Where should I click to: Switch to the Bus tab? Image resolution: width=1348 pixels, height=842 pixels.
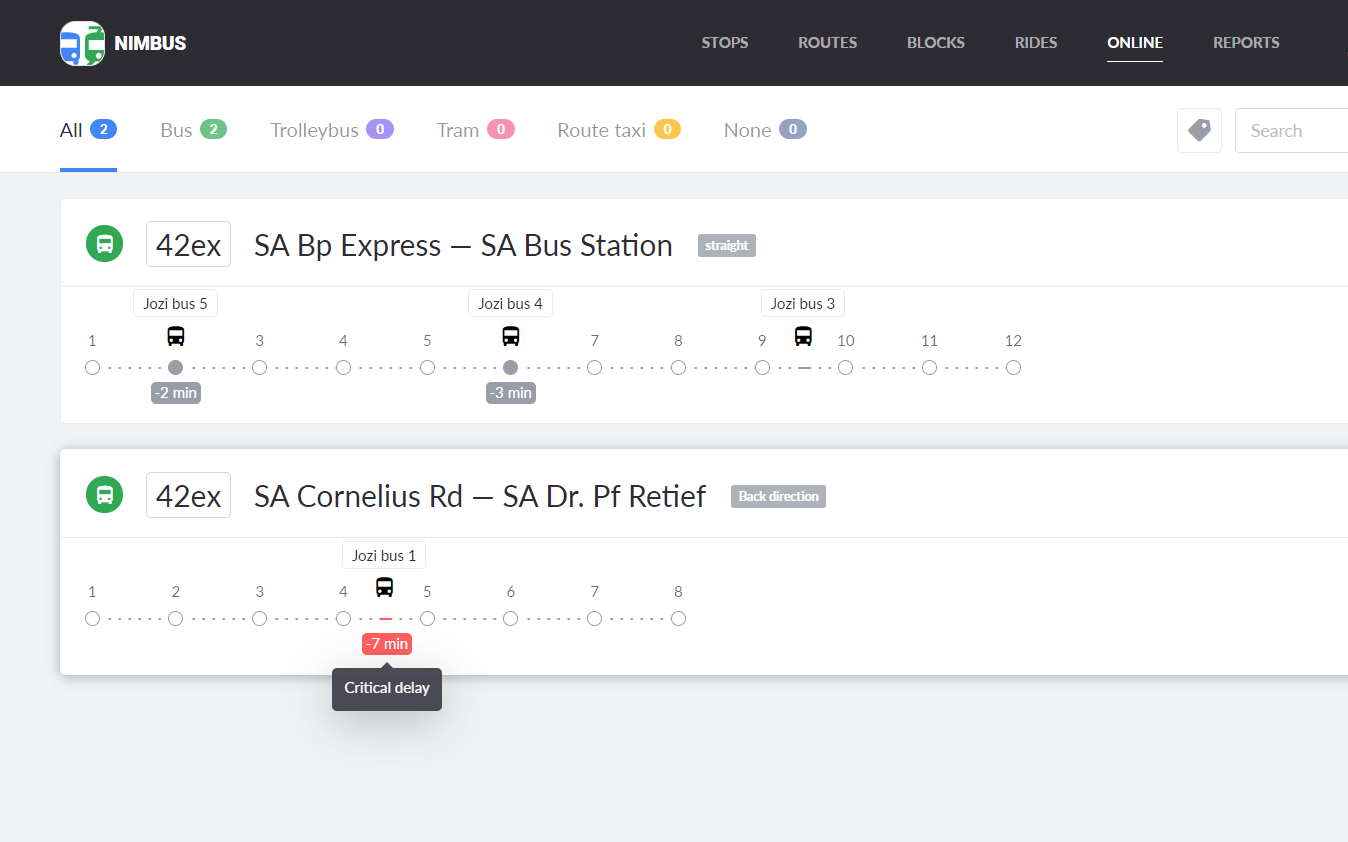(193, 130)
